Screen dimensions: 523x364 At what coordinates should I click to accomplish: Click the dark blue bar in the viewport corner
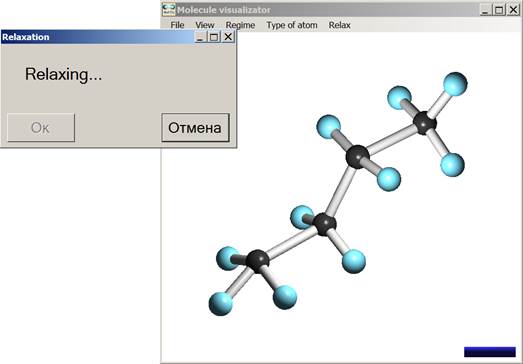(490, 352)
